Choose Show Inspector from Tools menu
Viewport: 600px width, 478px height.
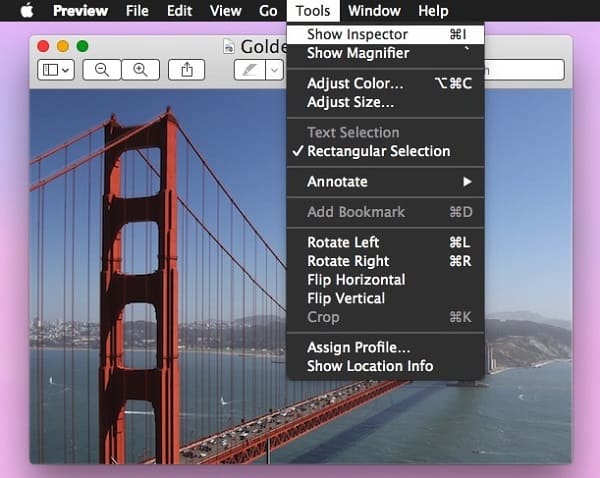[357, 34]
